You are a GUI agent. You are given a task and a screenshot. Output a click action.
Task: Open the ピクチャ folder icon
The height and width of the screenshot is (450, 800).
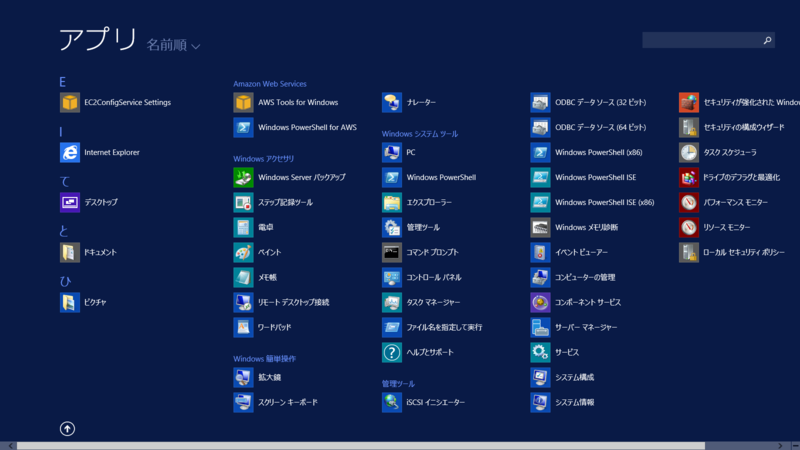(70, 303)
